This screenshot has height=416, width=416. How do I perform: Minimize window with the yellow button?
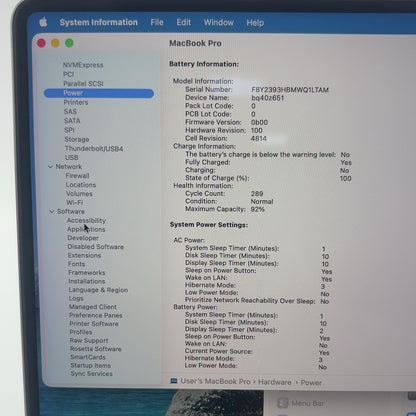tap(55, 43)
